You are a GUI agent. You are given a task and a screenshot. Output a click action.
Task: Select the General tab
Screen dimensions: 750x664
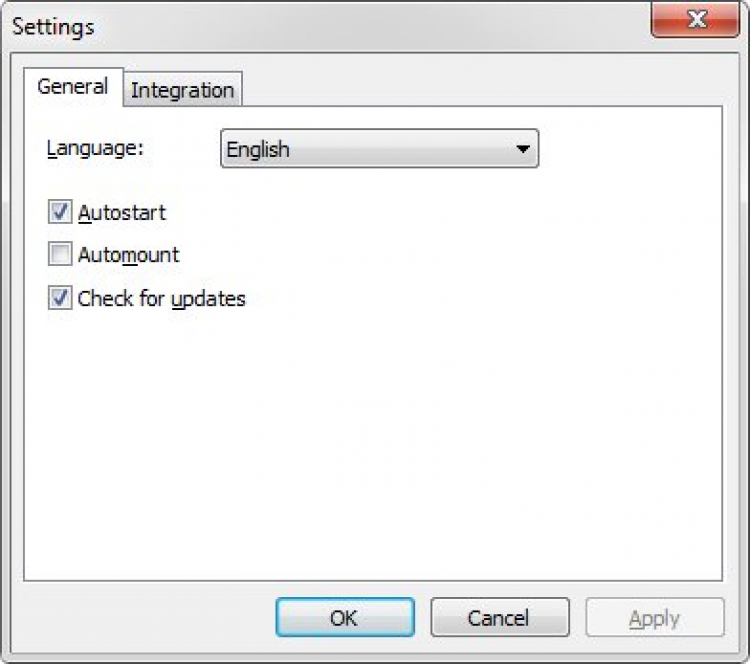(72, 86)
